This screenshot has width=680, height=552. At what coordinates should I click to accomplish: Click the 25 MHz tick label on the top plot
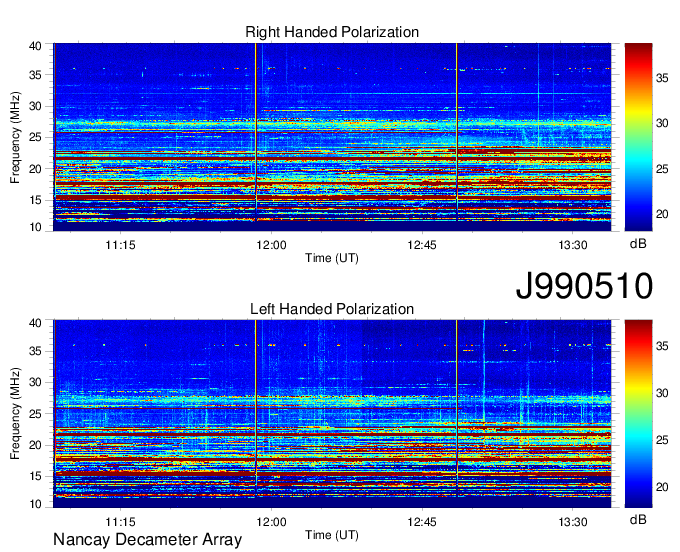(x=35, y=137)
